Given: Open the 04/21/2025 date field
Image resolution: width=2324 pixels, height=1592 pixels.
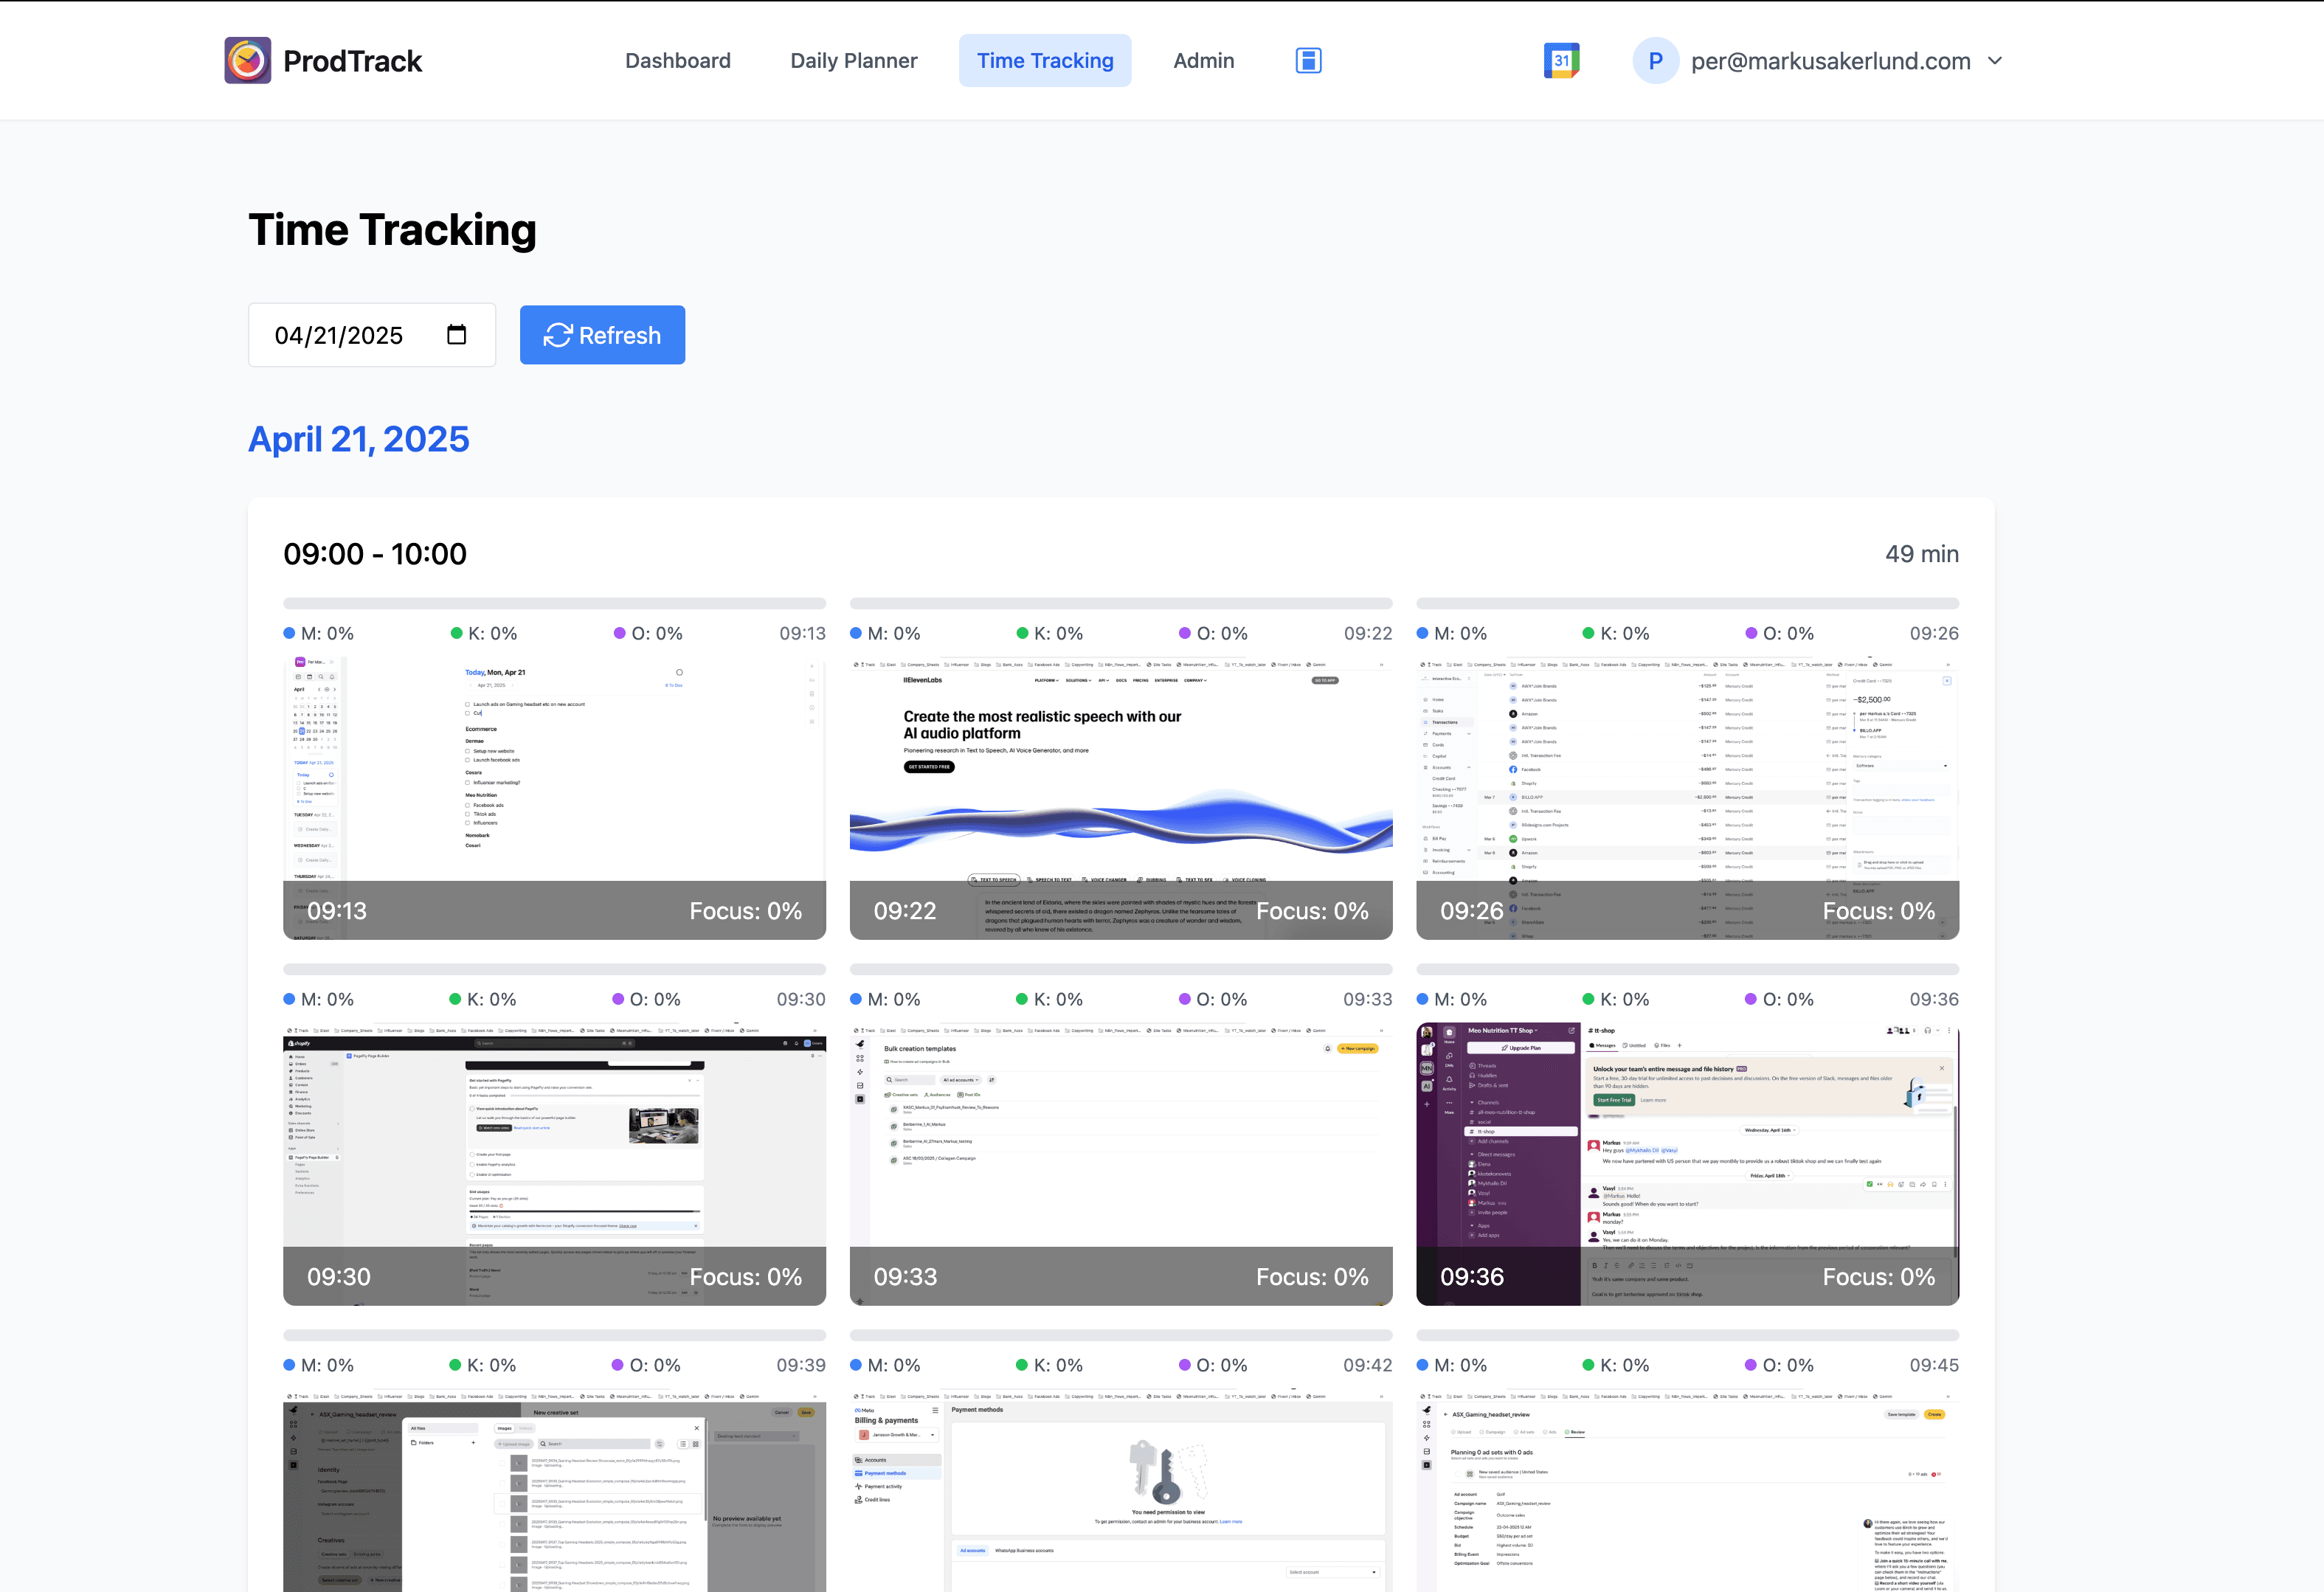Looking at the screenshot, I should point(340,335).
